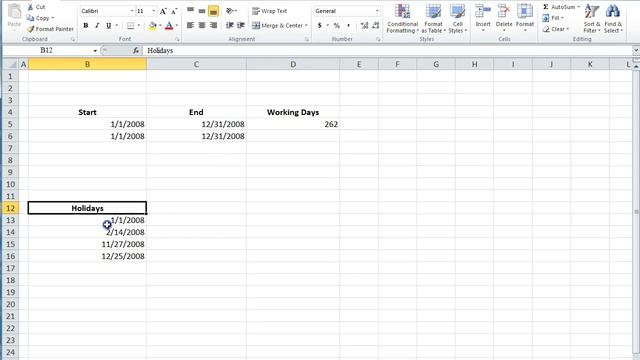Select holiday cell 12/25/2008
The width and height of the screenshot is (640, 360).
[x=87, y=256]
